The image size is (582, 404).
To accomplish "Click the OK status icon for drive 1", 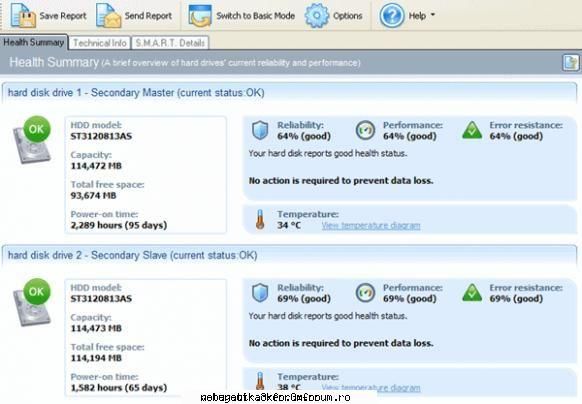I will [x=36, y=129].
